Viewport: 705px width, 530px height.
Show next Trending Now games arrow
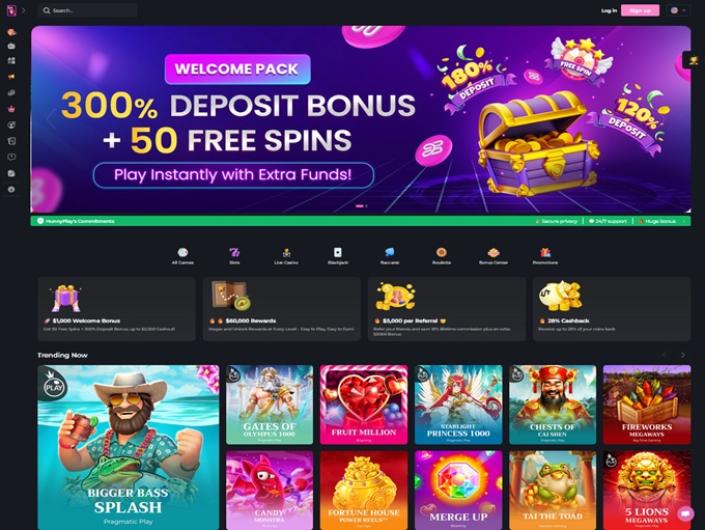pos(683,355)
